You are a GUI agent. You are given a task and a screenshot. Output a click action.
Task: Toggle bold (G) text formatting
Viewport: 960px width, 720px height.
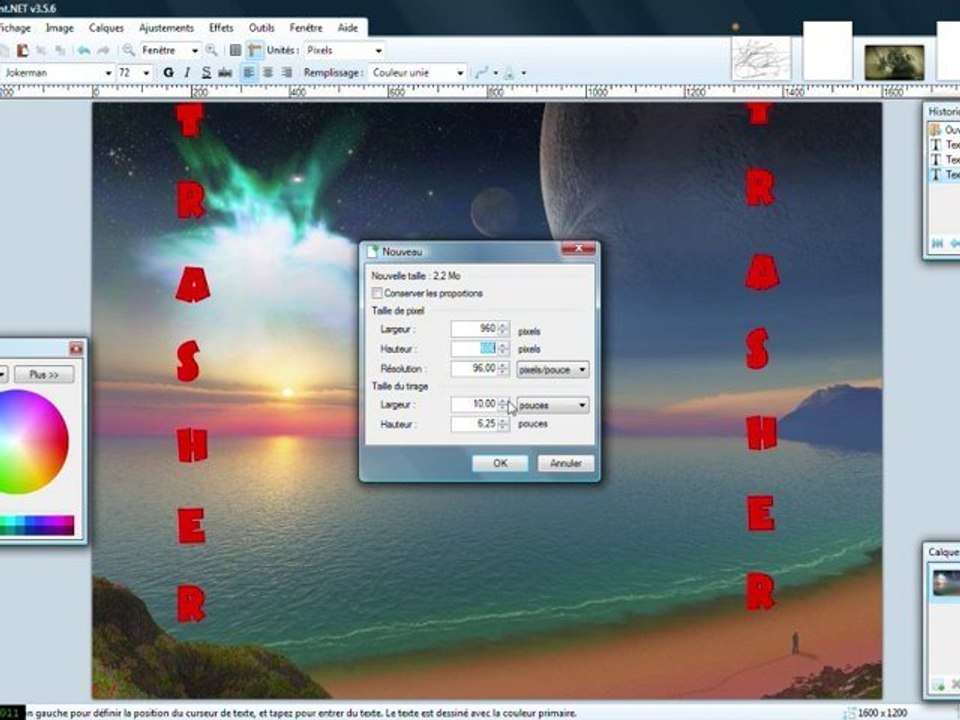click(x=168, y=72)
